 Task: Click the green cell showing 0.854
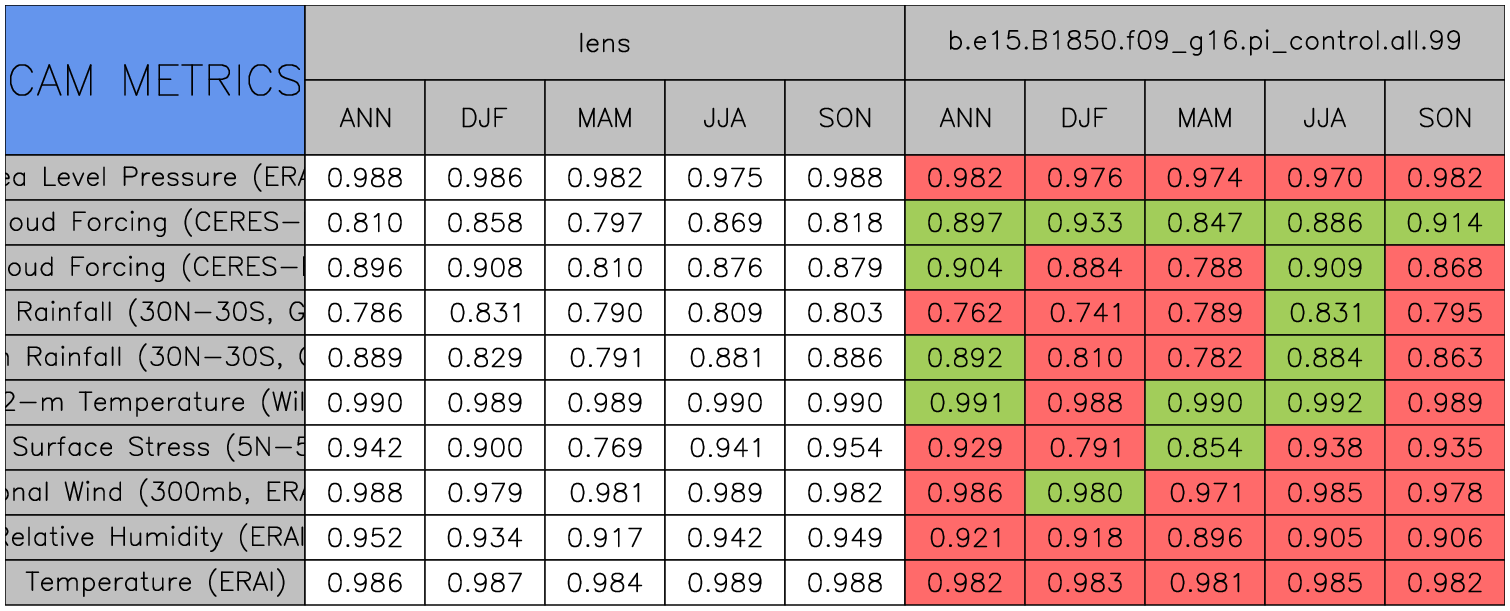(x=1204, y=448)
